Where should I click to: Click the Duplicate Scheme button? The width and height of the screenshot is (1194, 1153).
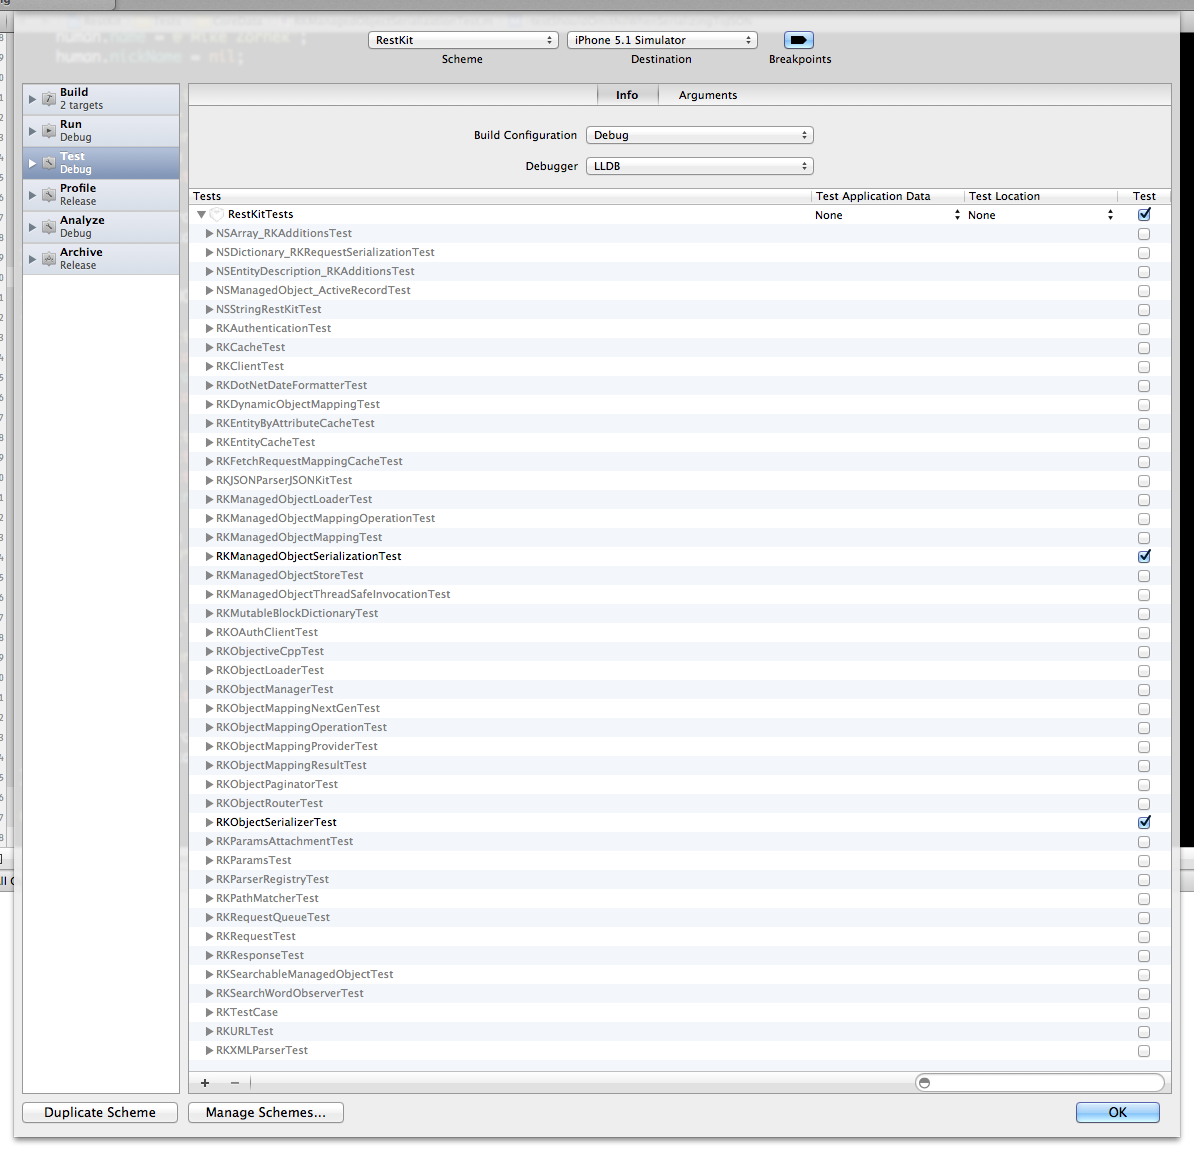pyautogui.click(x=100, y=1113)
